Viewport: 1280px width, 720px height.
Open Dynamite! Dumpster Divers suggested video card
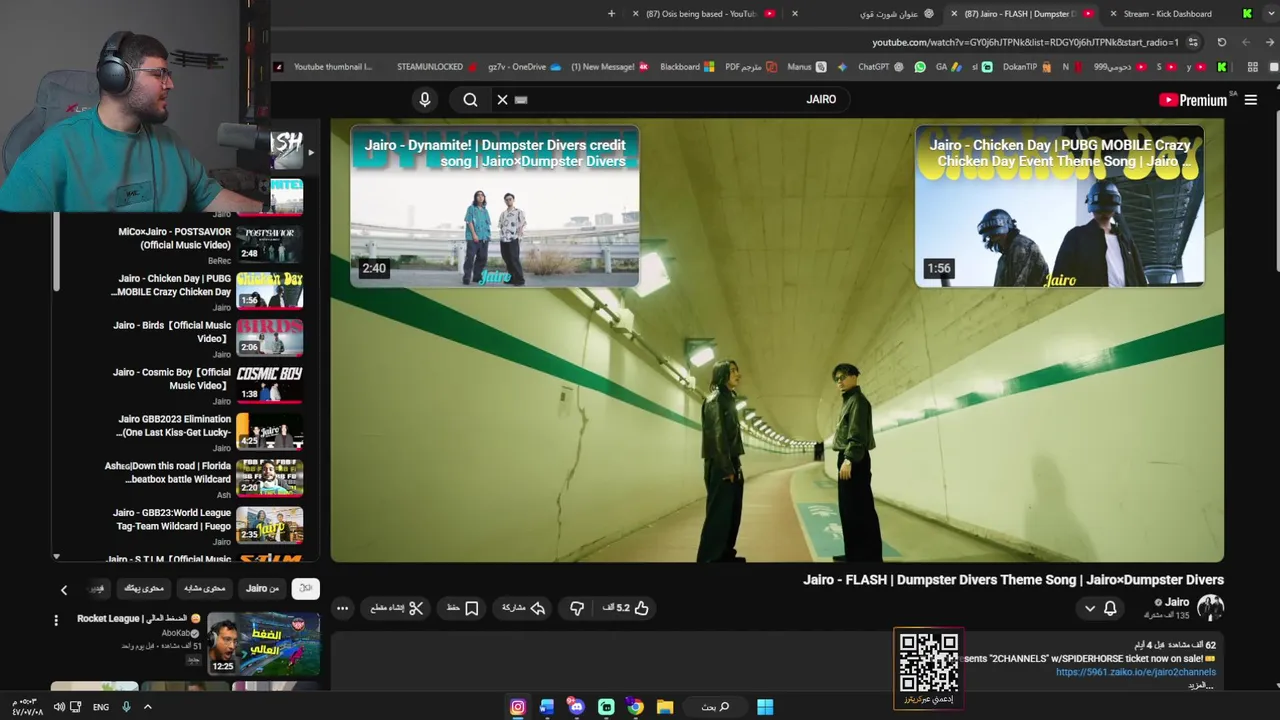coord(494,206)
